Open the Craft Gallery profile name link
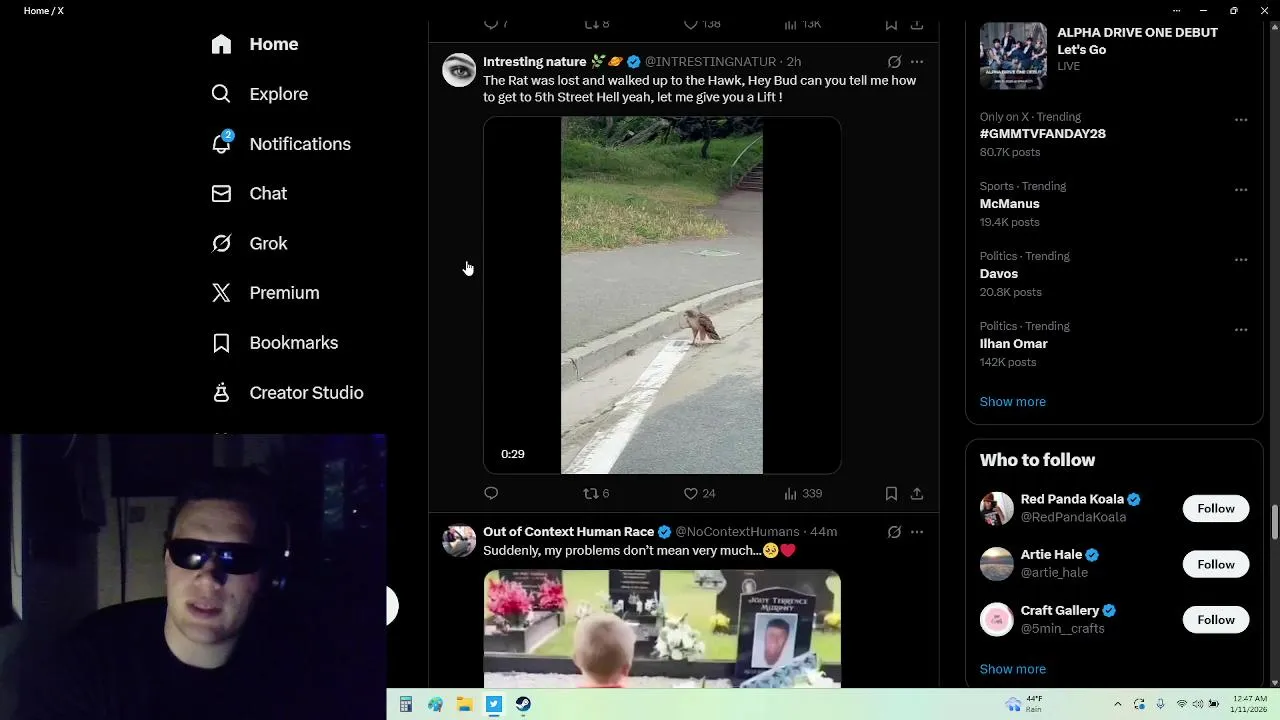The height and width of the screenshot is (720, 1280). [1060, 611]
